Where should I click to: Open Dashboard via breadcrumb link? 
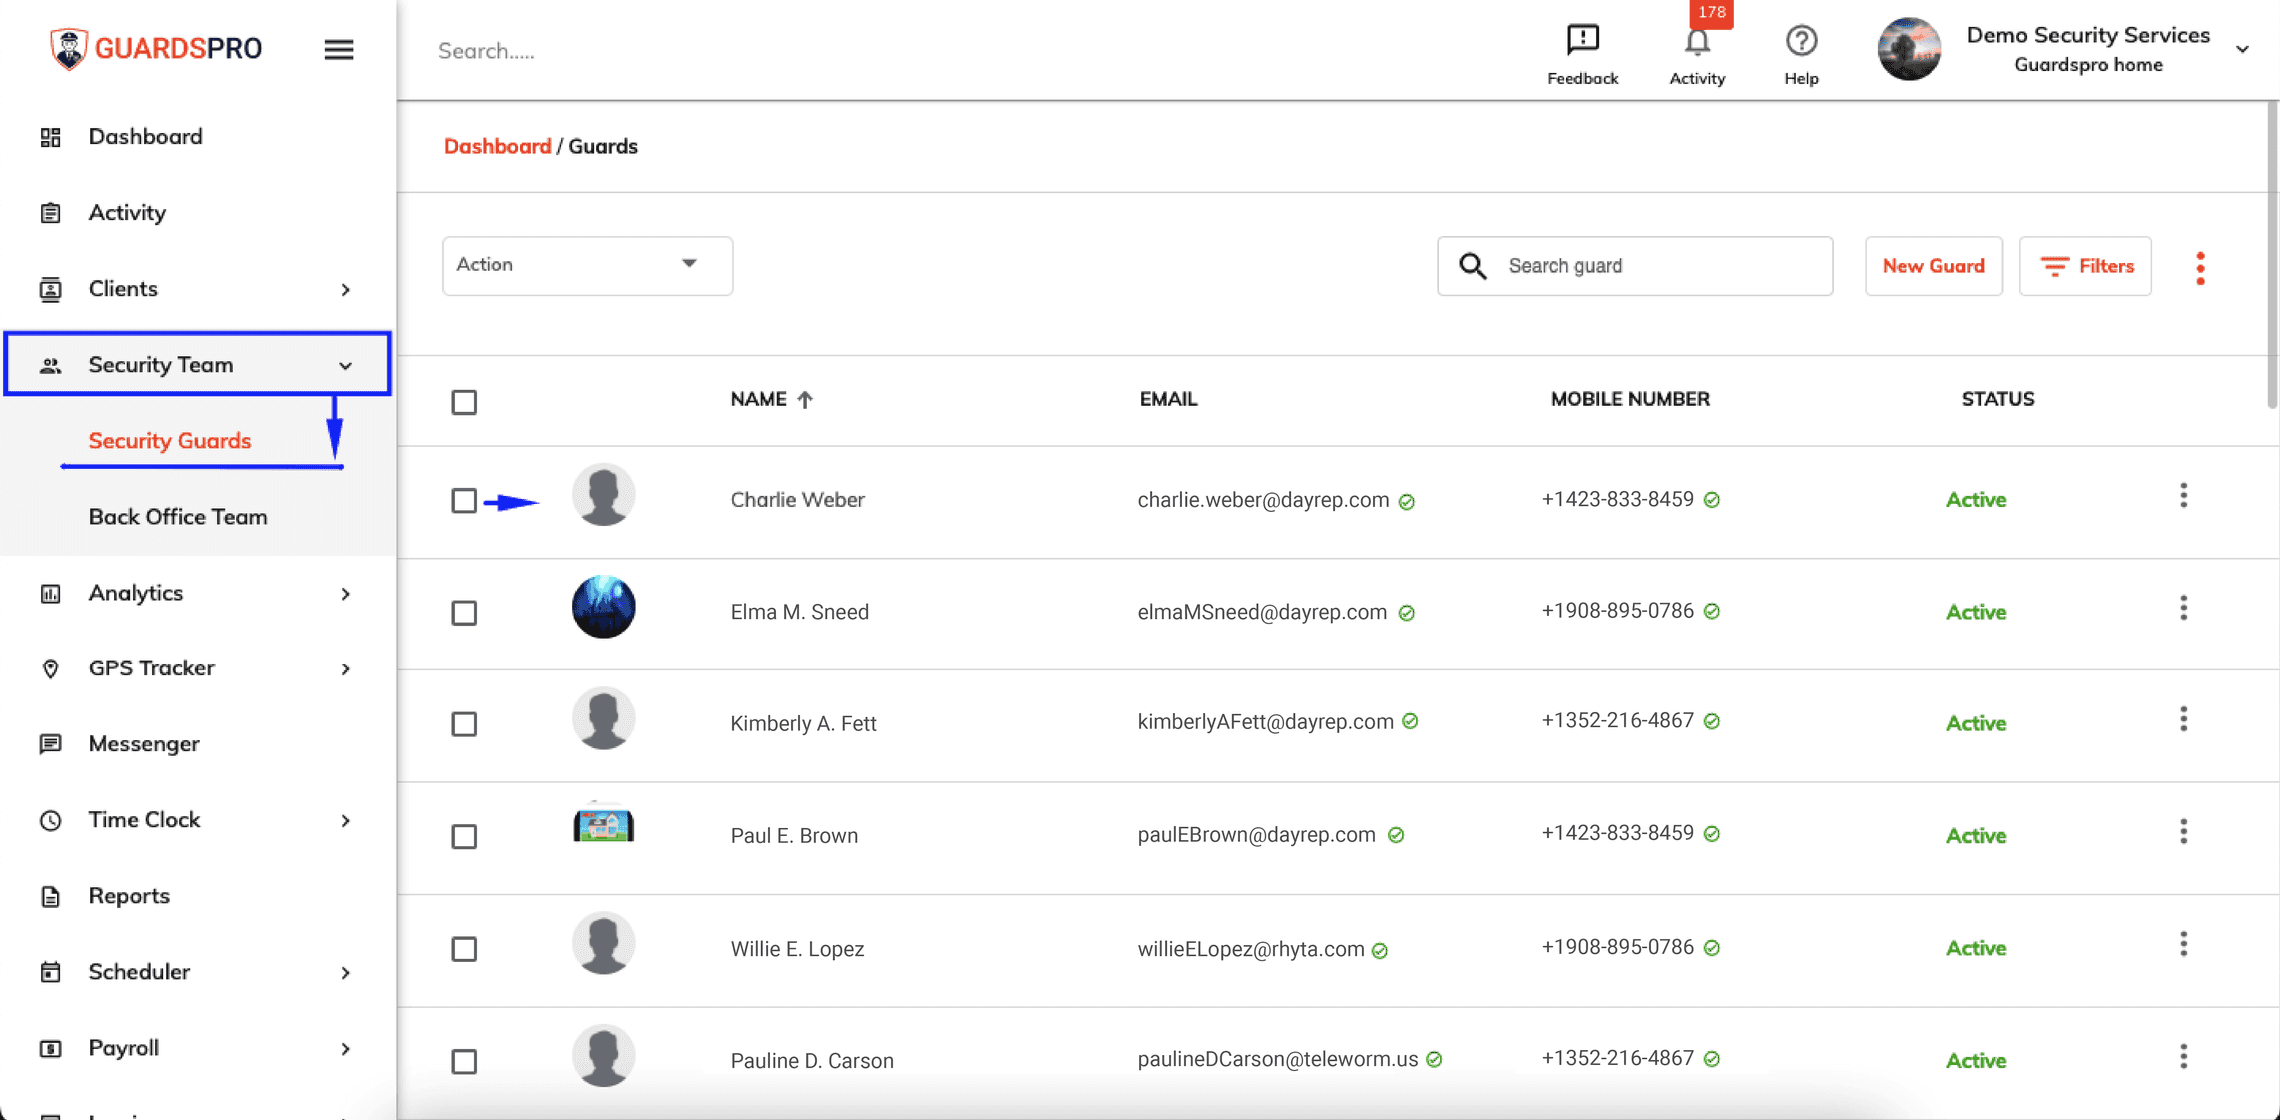[x=498, y=146]
